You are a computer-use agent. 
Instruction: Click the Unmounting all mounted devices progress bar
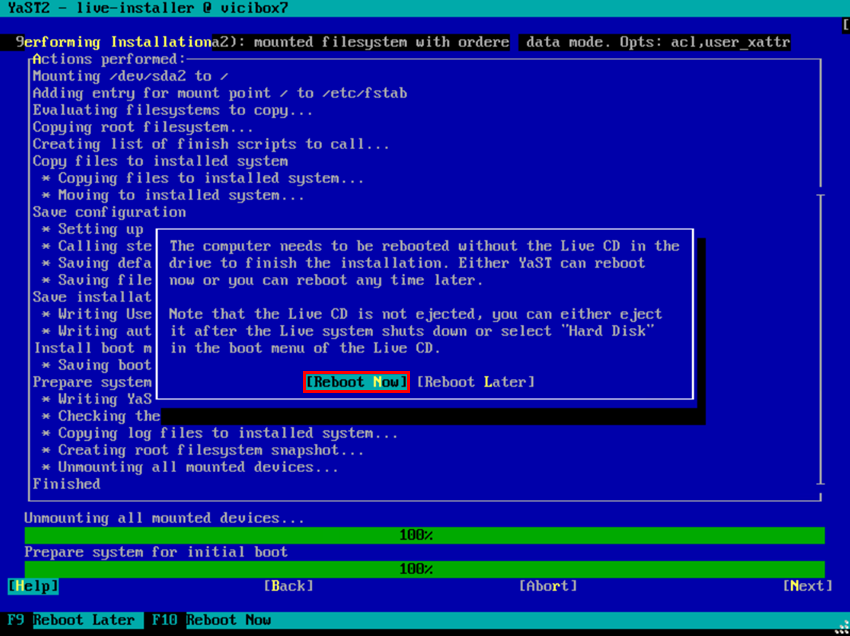(424, 536)
